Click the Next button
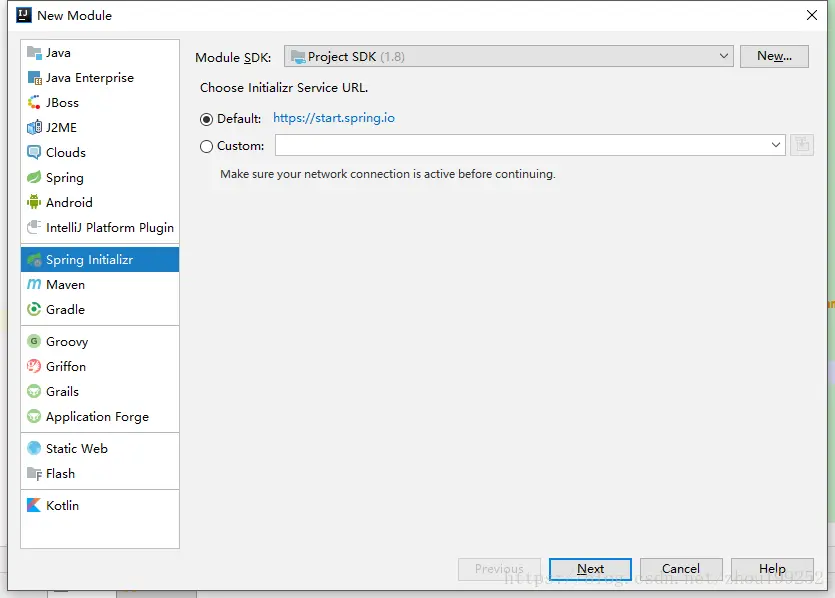Screen dimensions: 835x598 (590, 569)
